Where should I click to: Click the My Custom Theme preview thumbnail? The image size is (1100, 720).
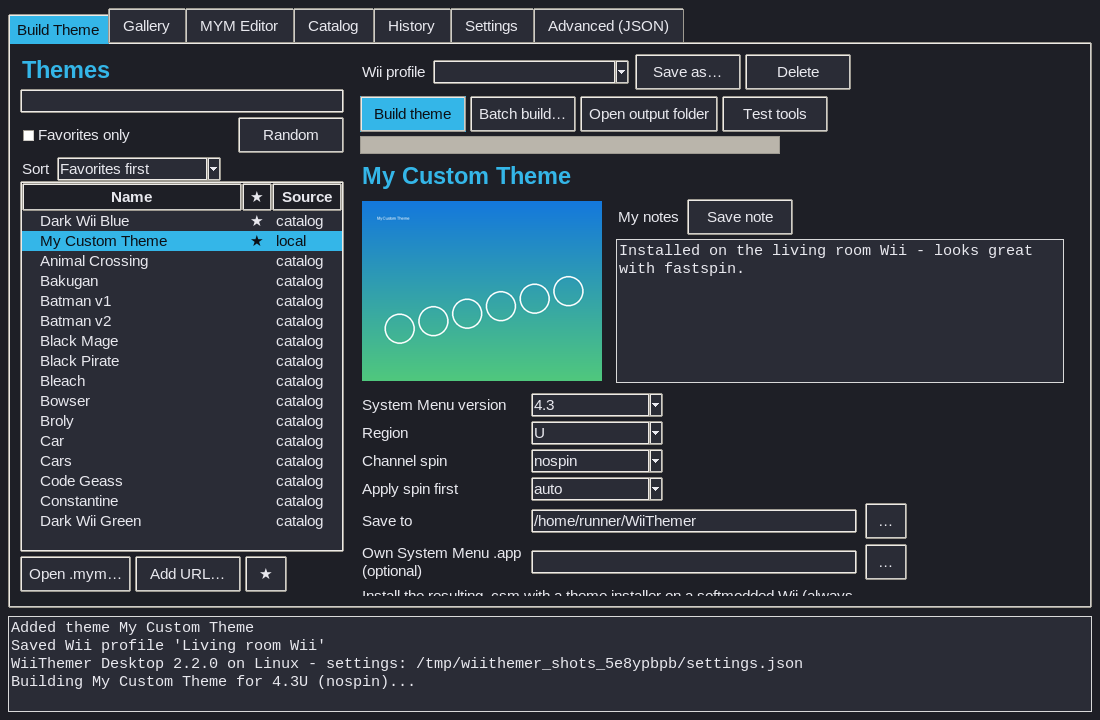point(482,291)
